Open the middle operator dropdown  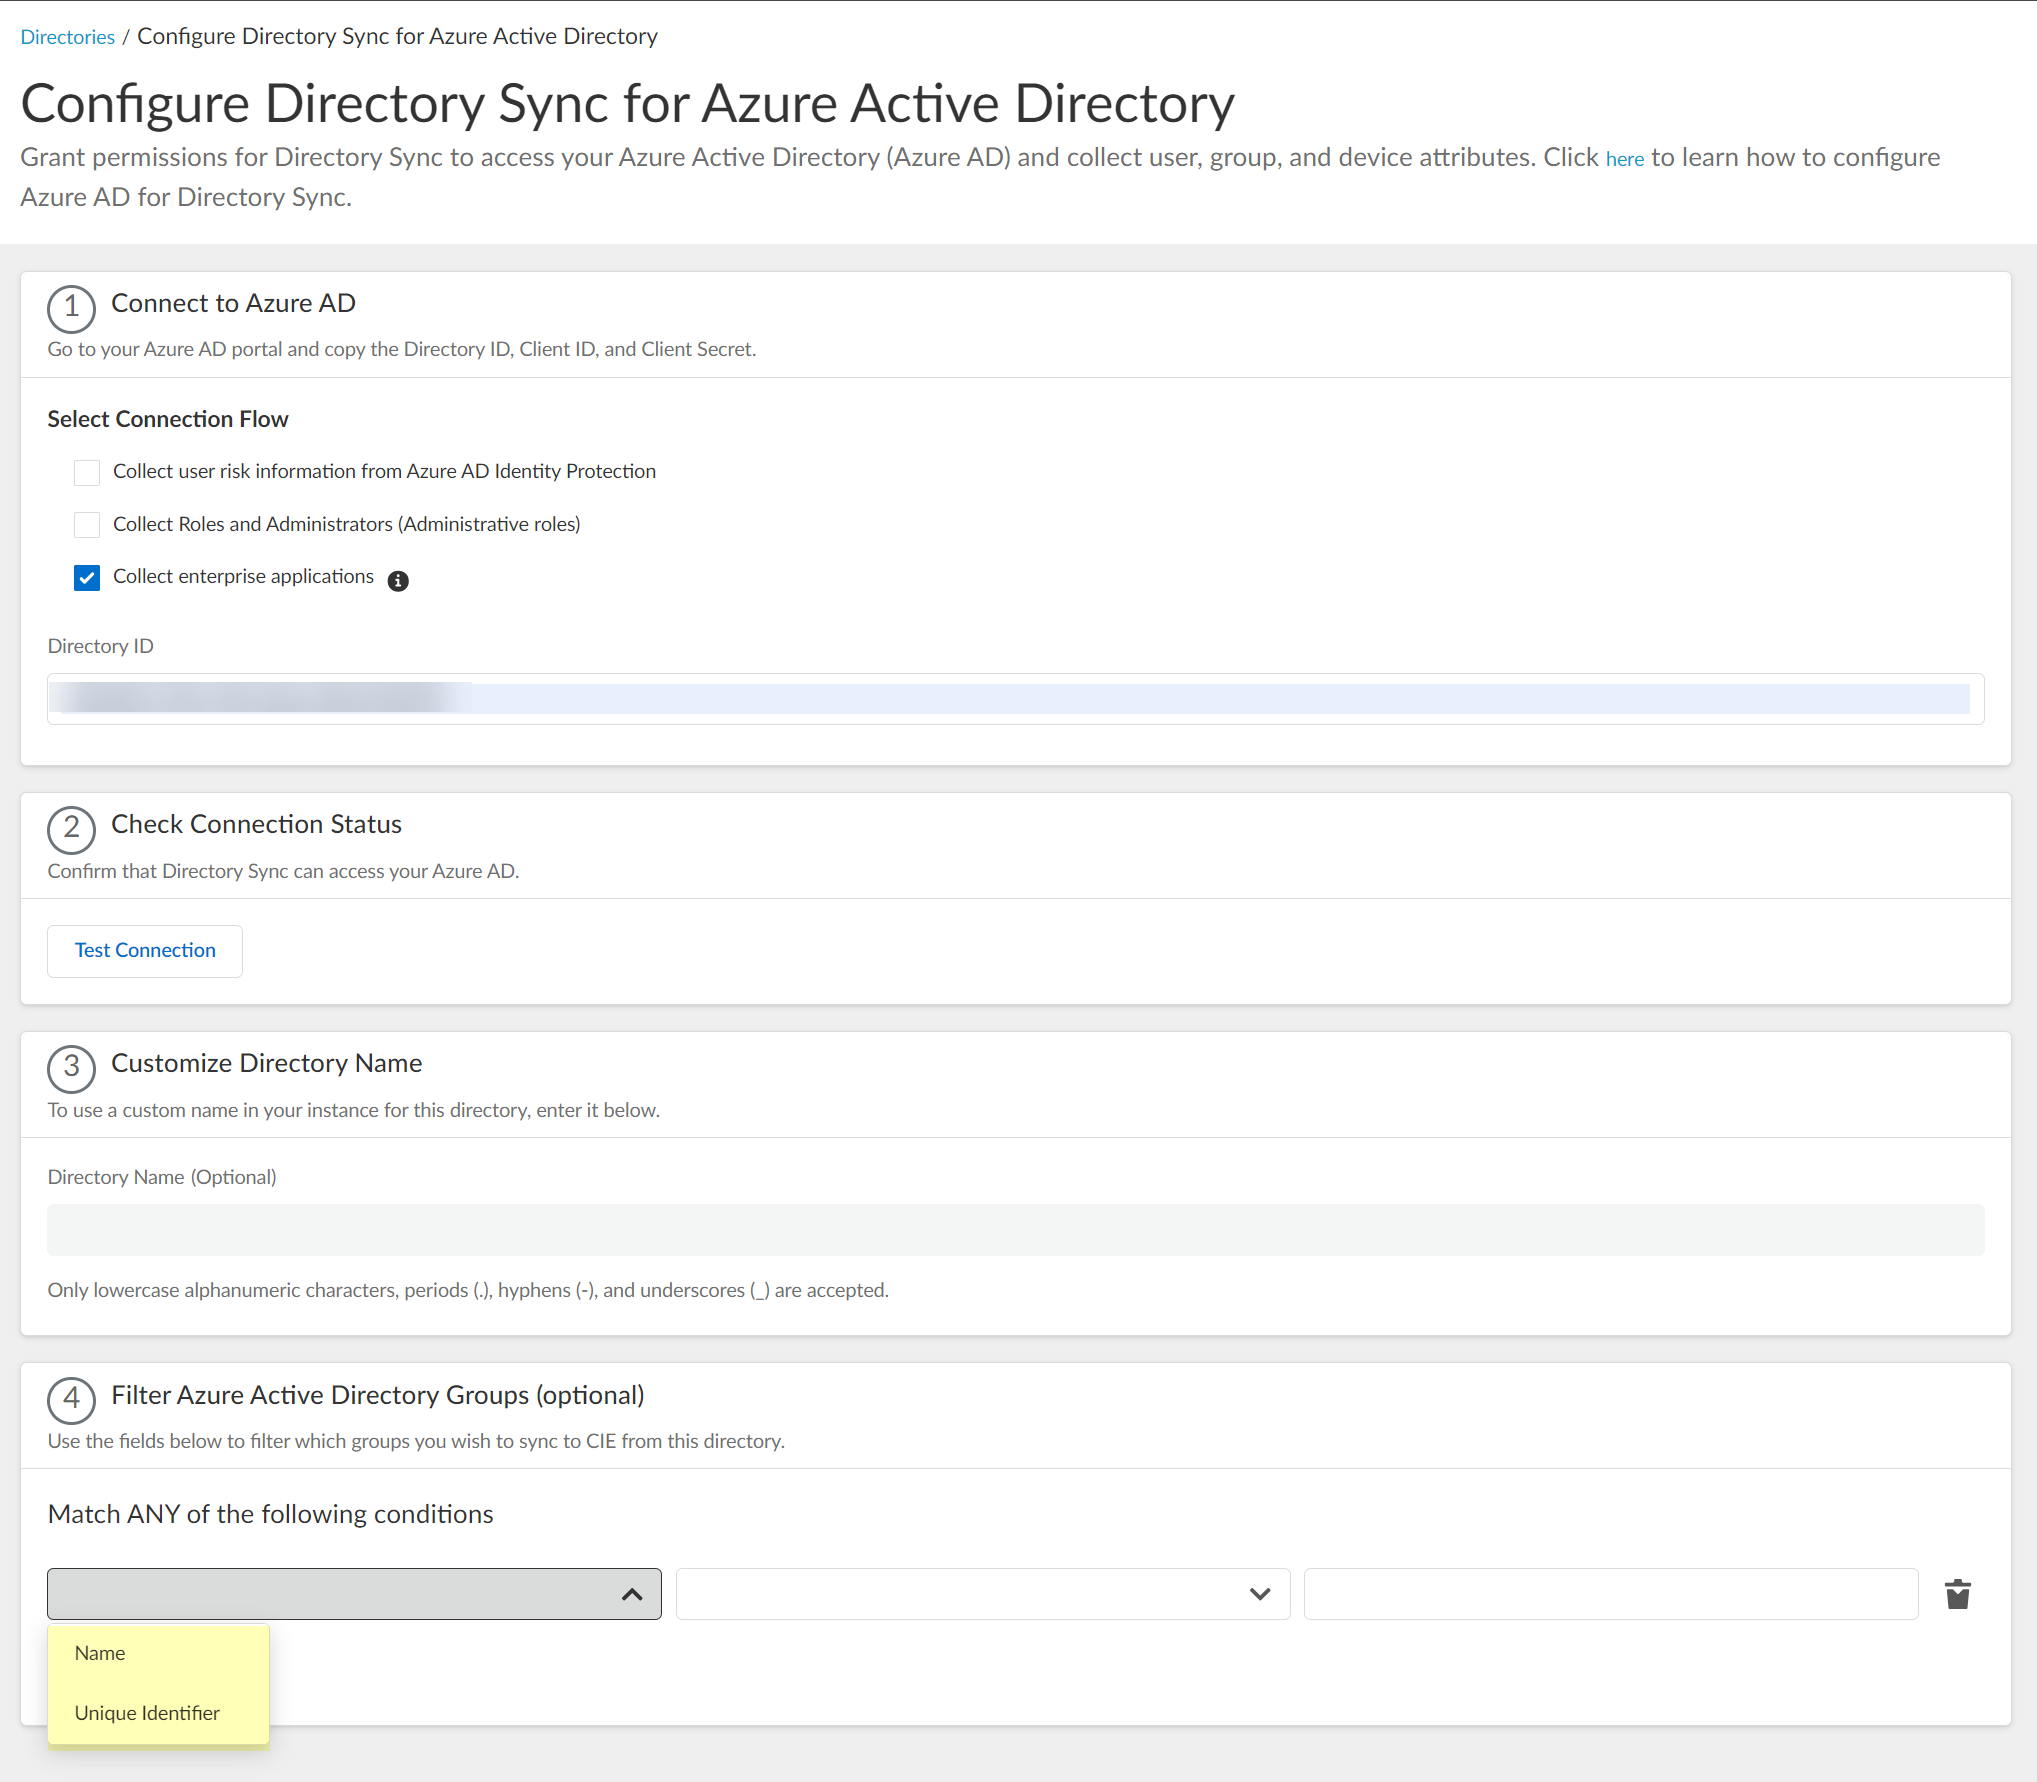point(982,1594)
